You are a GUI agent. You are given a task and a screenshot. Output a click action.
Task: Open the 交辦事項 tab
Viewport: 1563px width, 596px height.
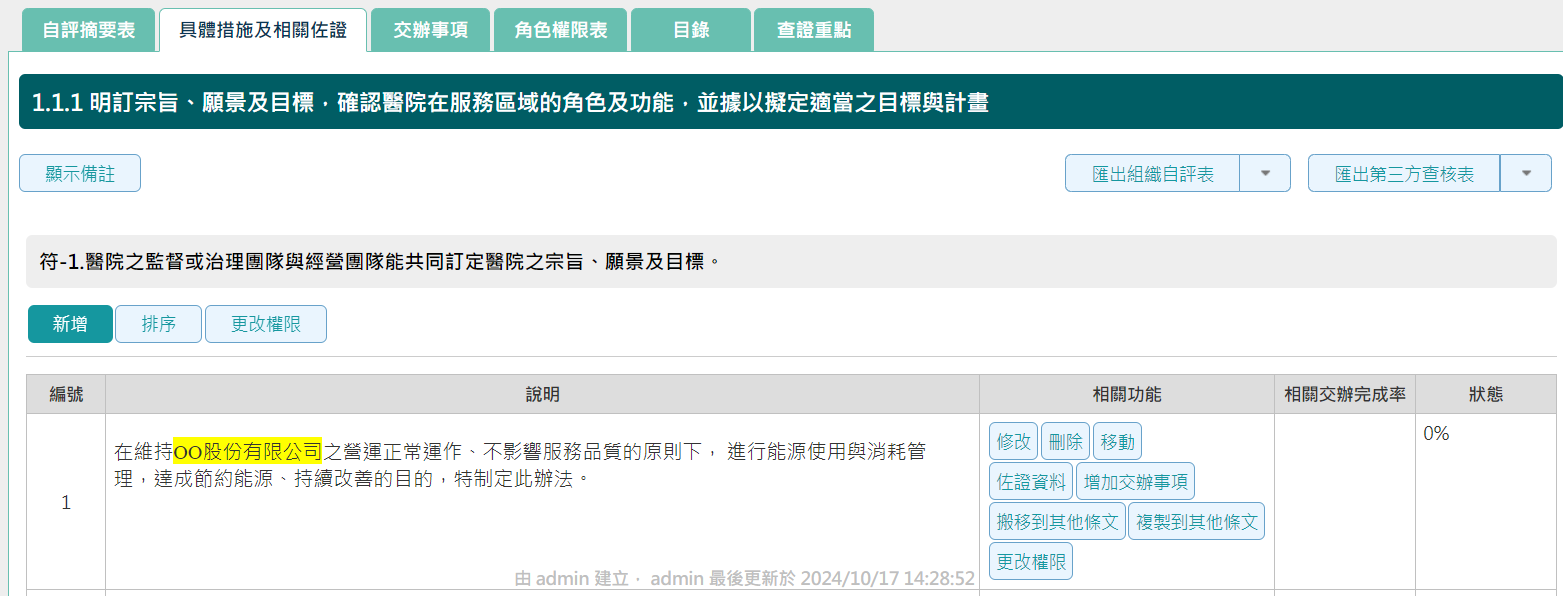[x=430, y=30]
